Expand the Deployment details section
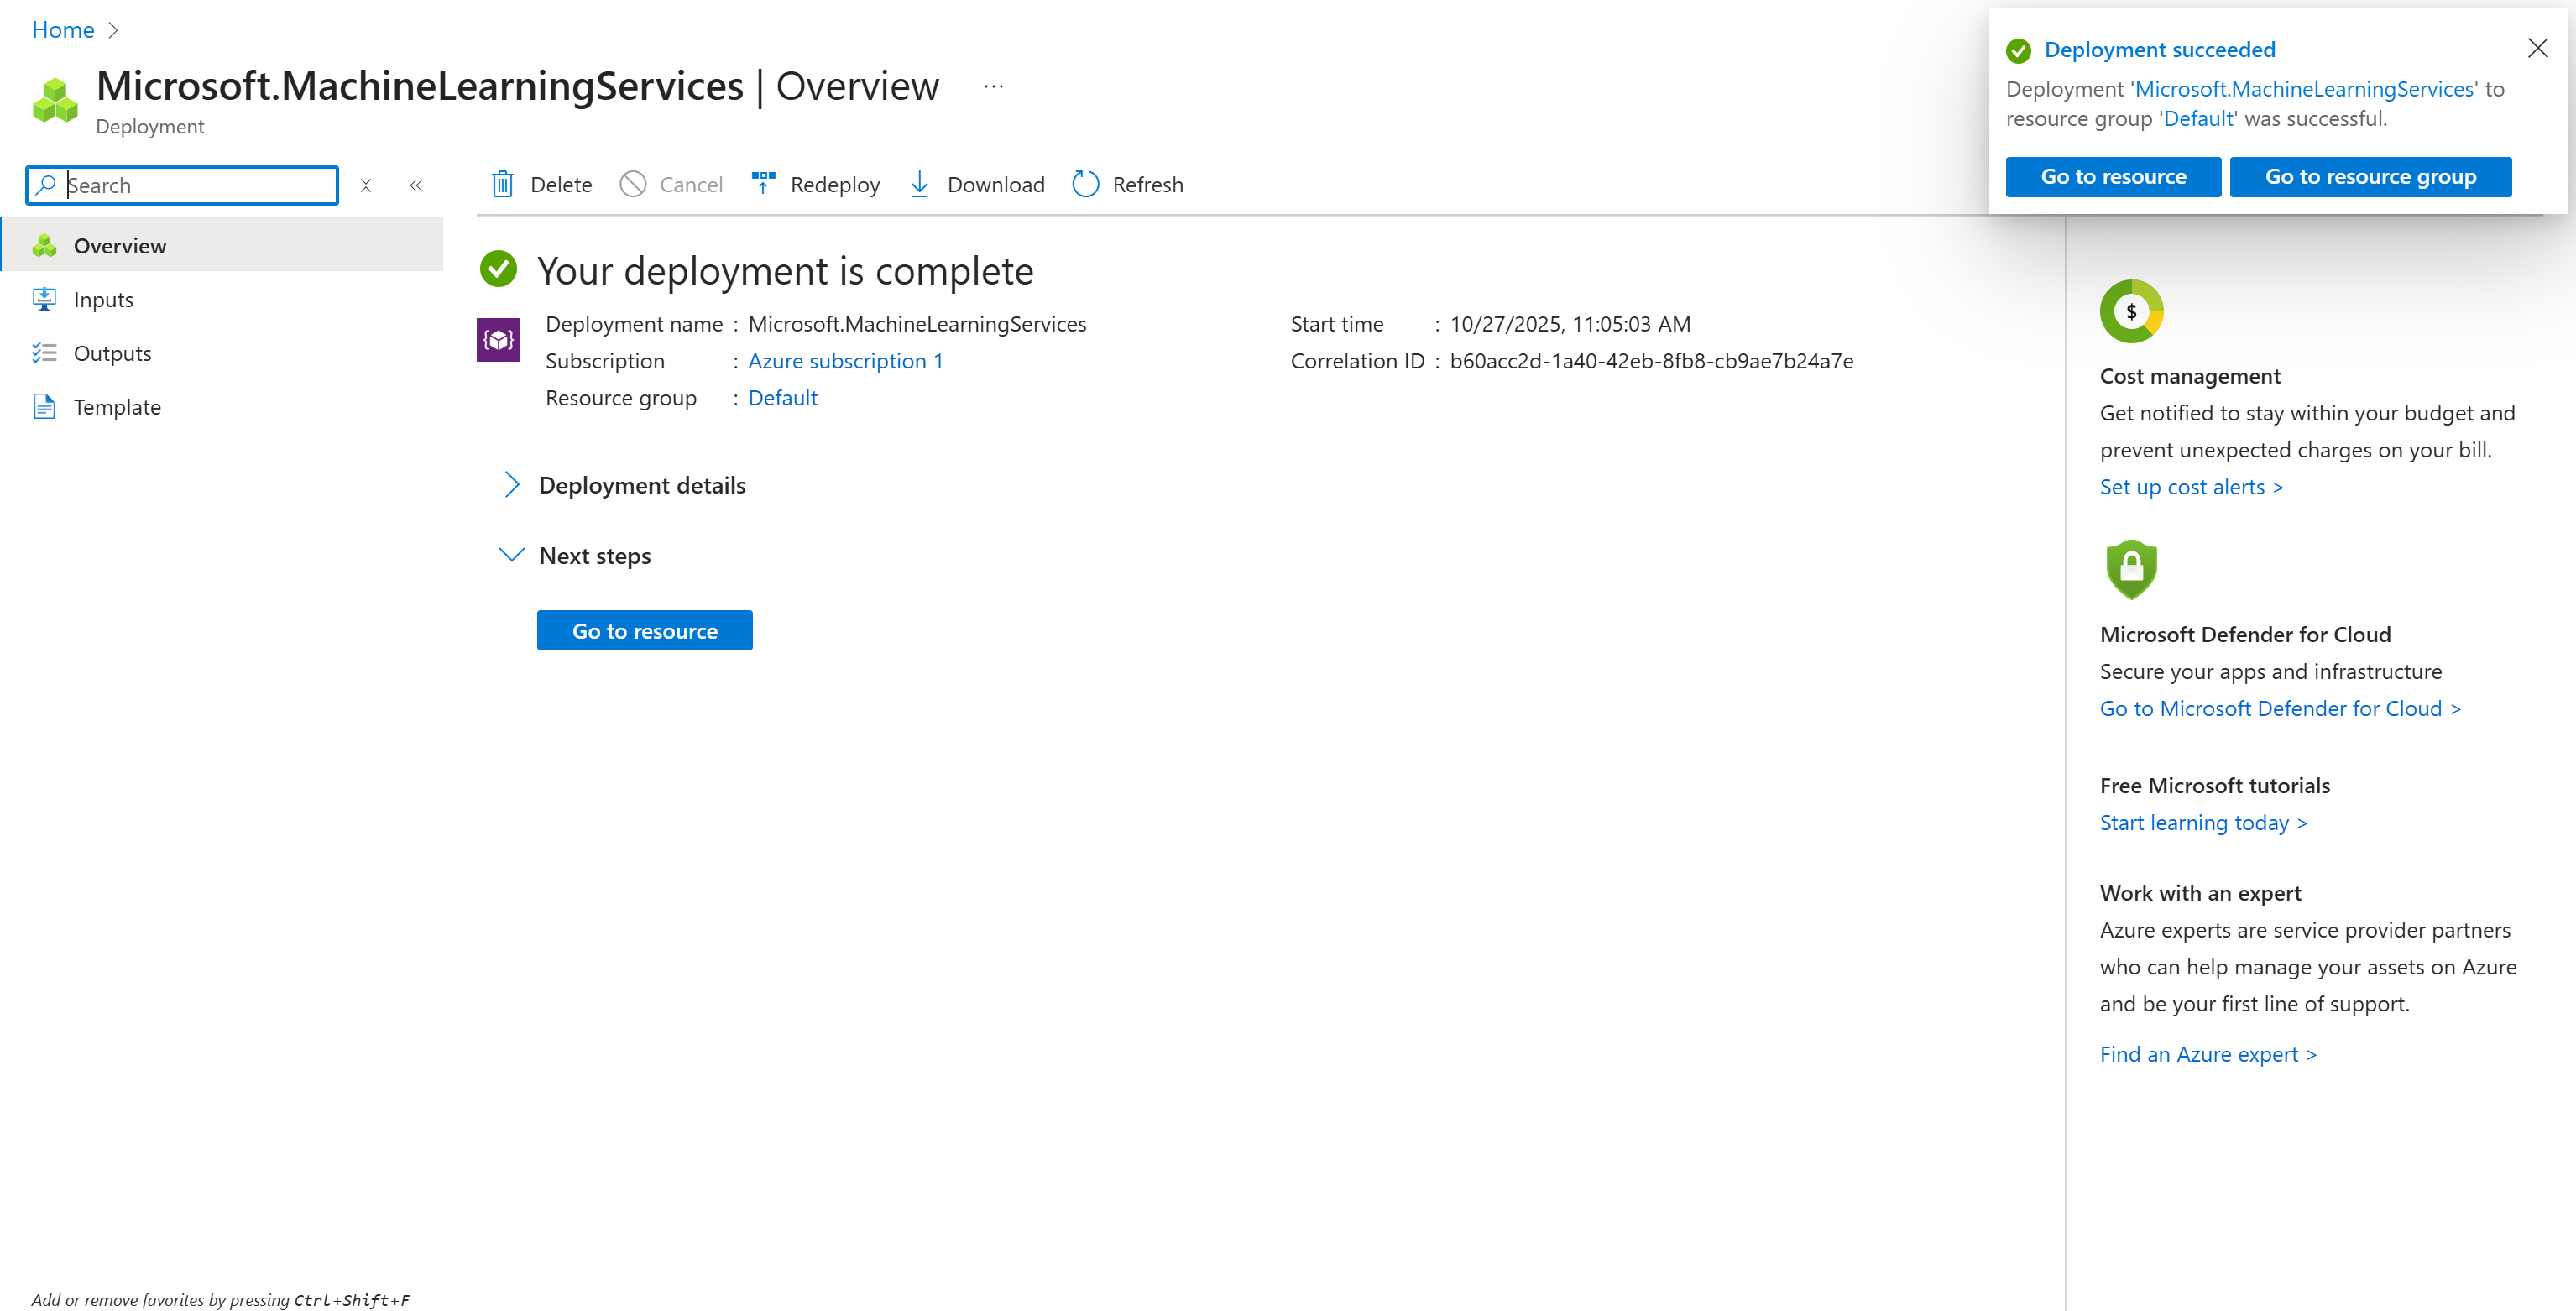Viewport: 2576px width, 1311px height. (512, 485)
